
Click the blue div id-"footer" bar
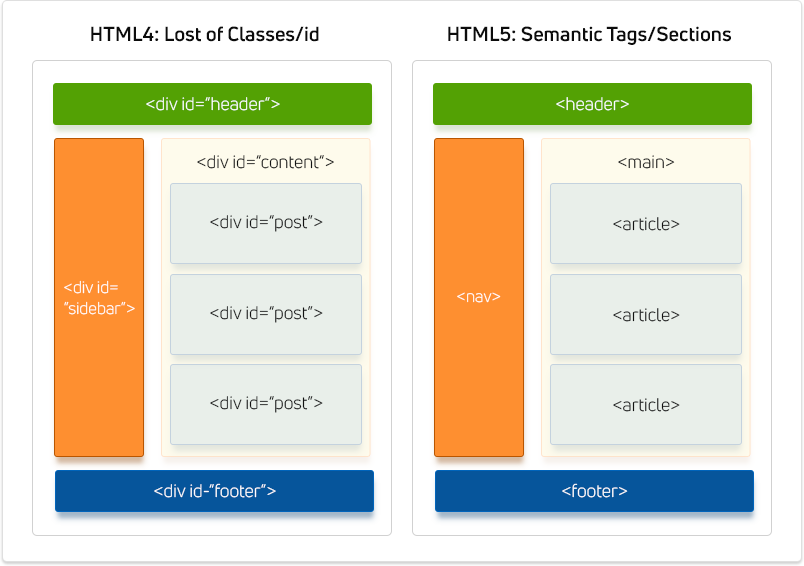[x=214, y=491]
